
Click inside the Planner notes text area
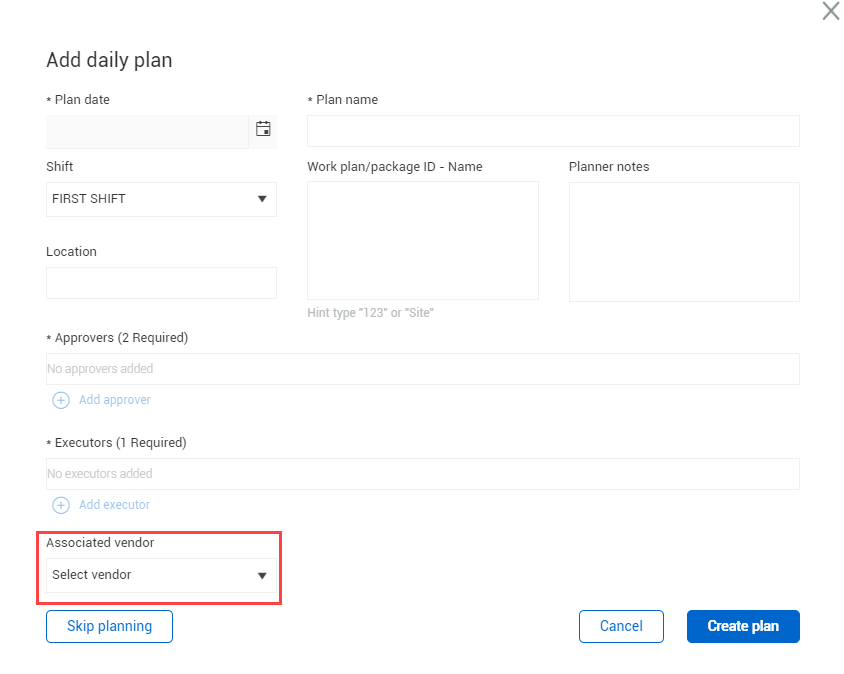pyautogui.click(x=684, y=241)
